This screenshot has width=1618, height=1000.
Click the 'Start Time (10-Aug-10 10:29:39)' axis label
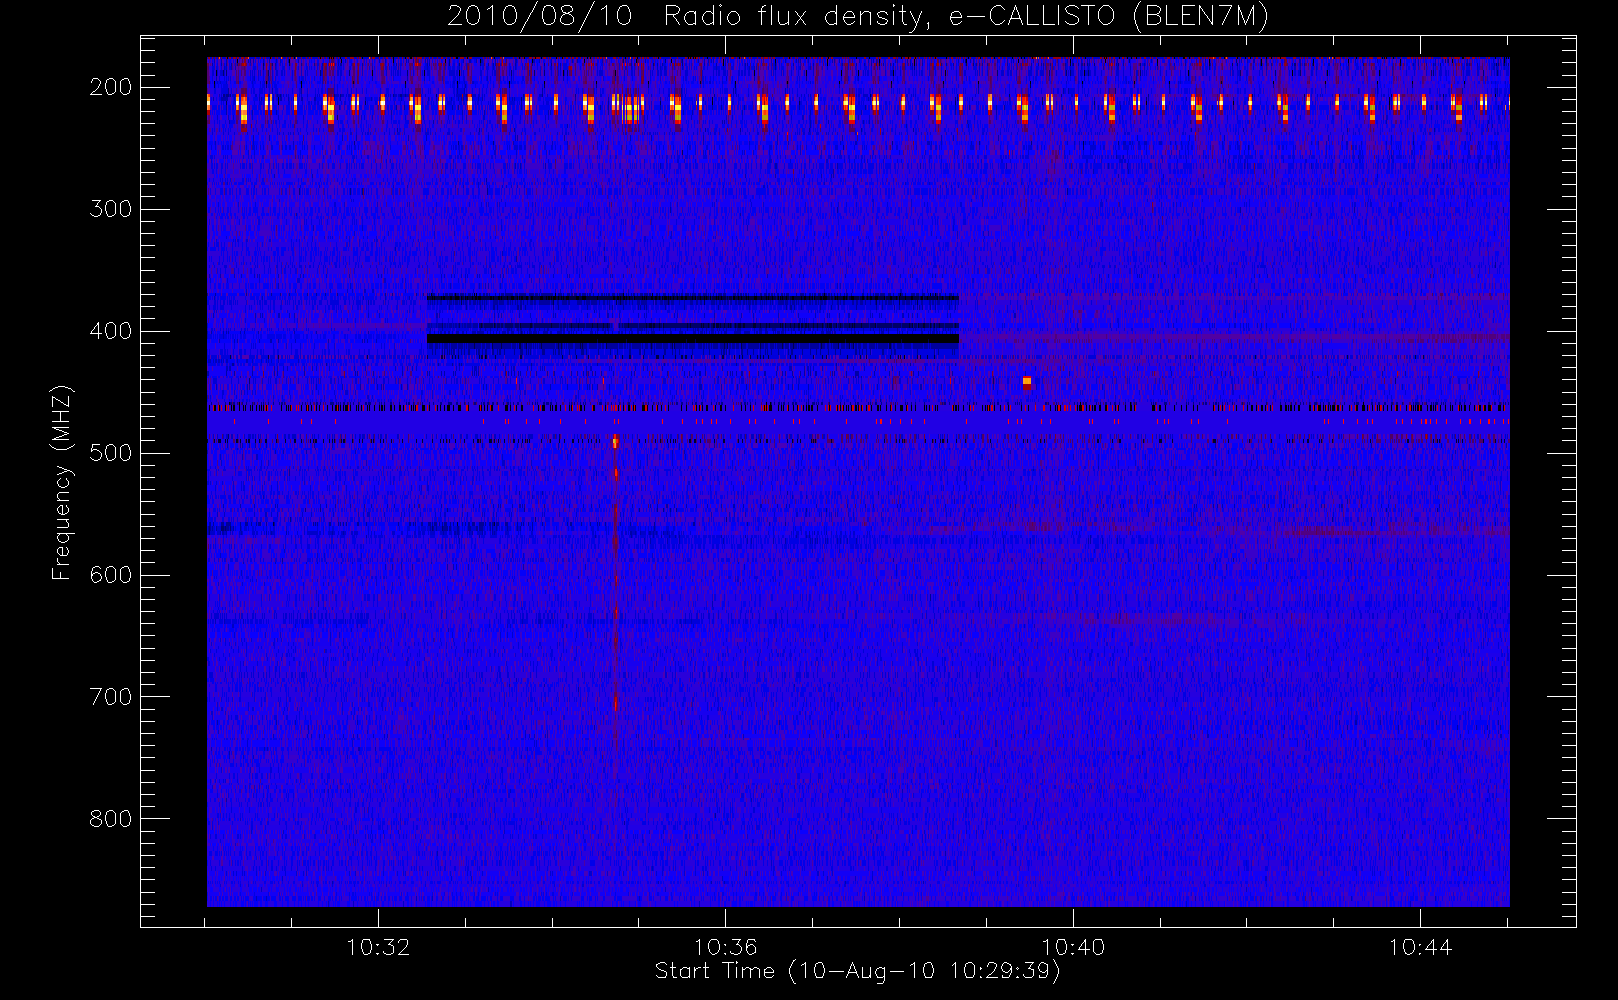(857, 971)
